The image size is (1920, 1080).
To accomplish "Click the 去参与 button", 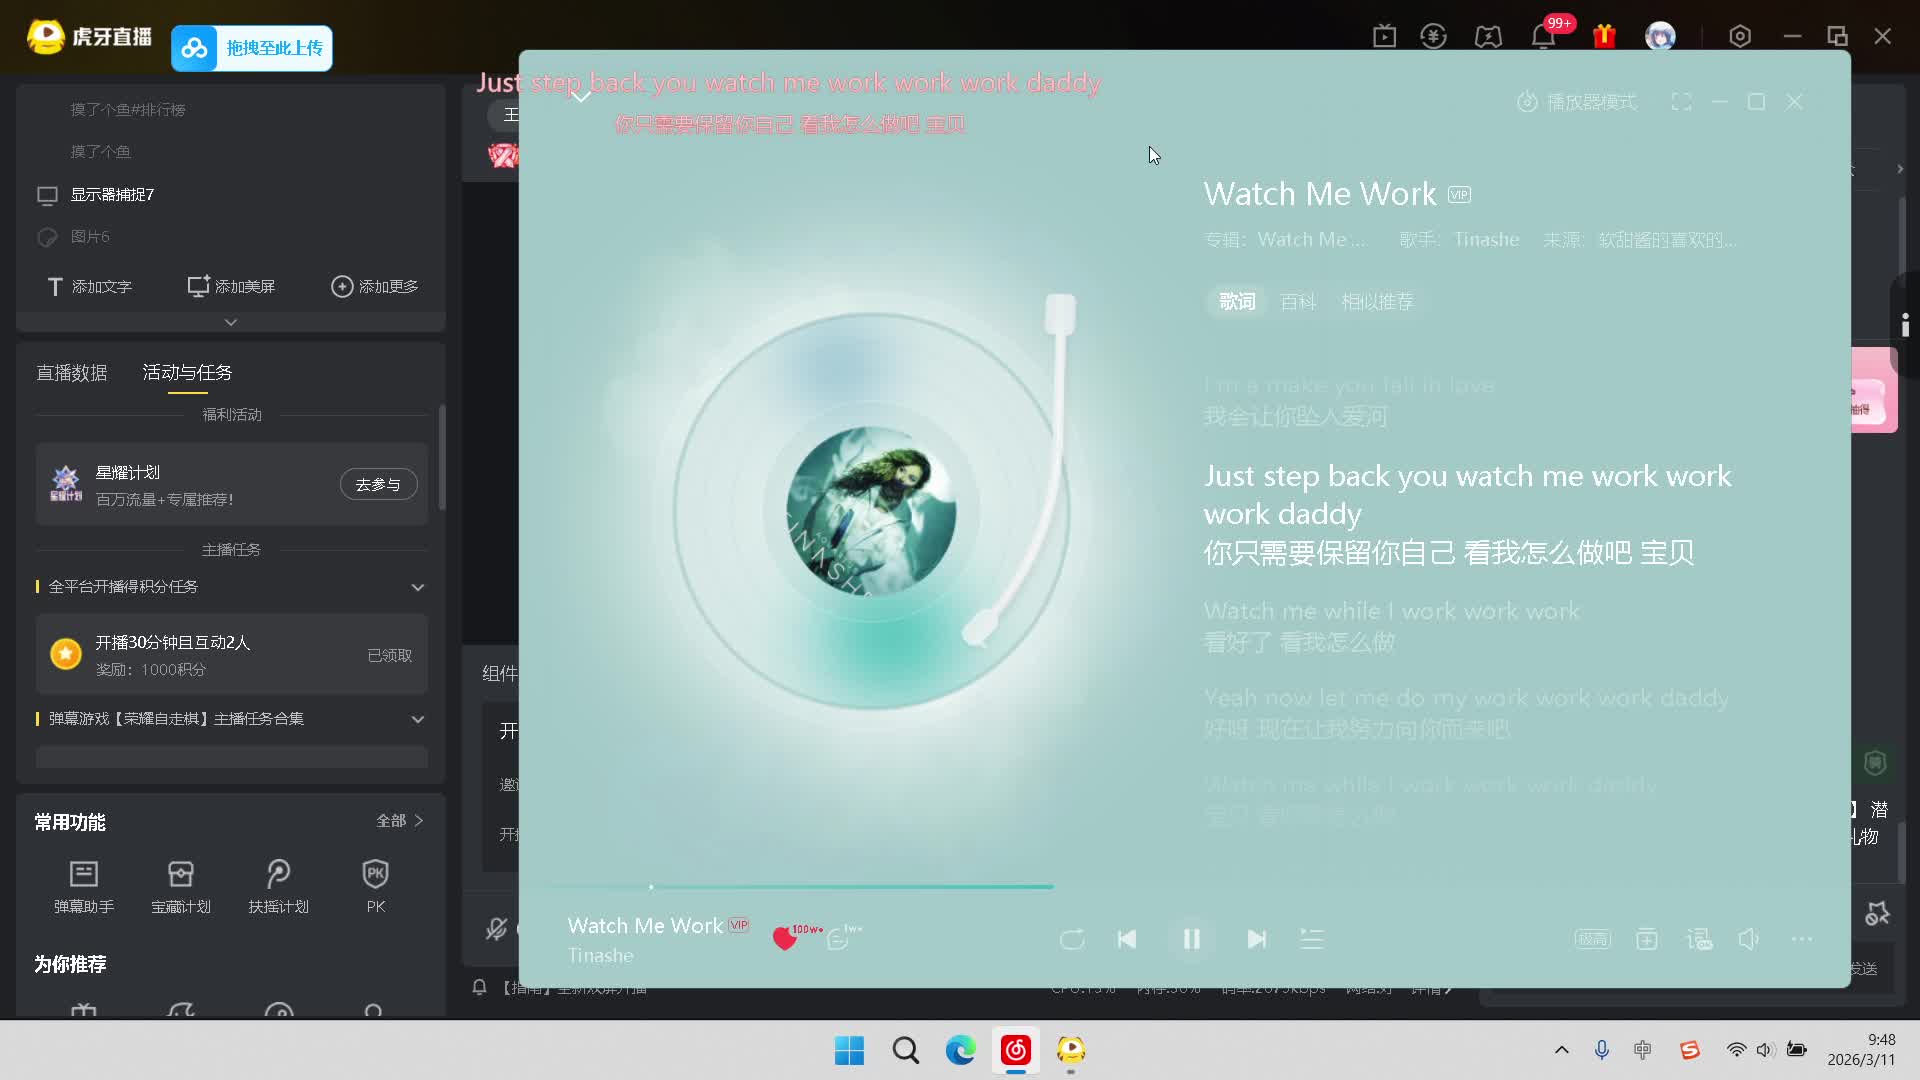I will (x=378, y=484).
